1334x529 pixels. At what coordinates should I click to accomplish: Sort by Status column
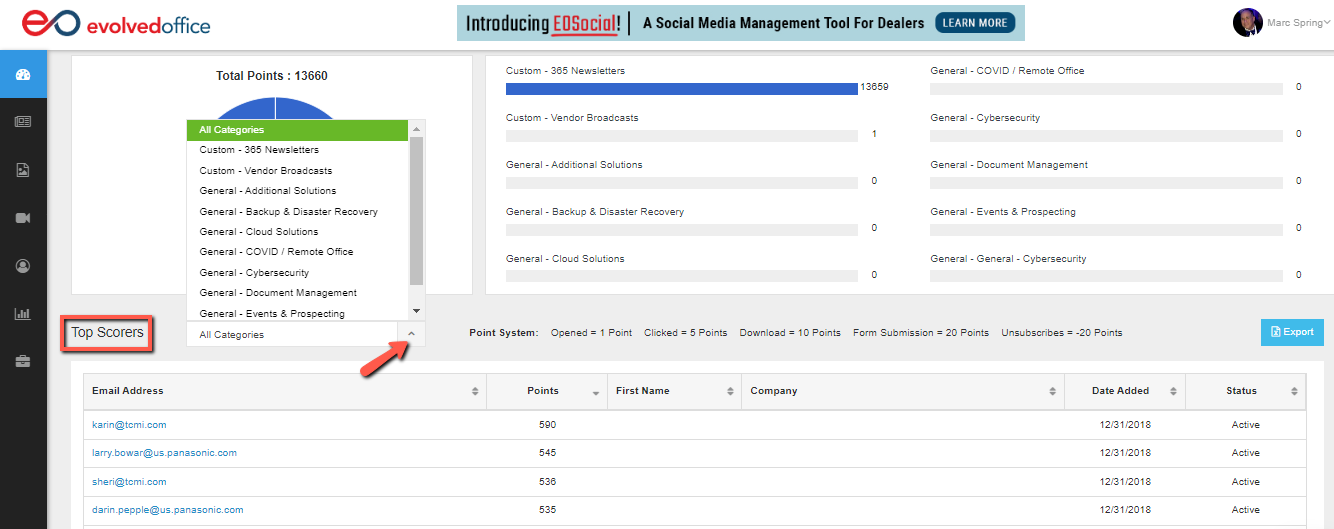1245,391
